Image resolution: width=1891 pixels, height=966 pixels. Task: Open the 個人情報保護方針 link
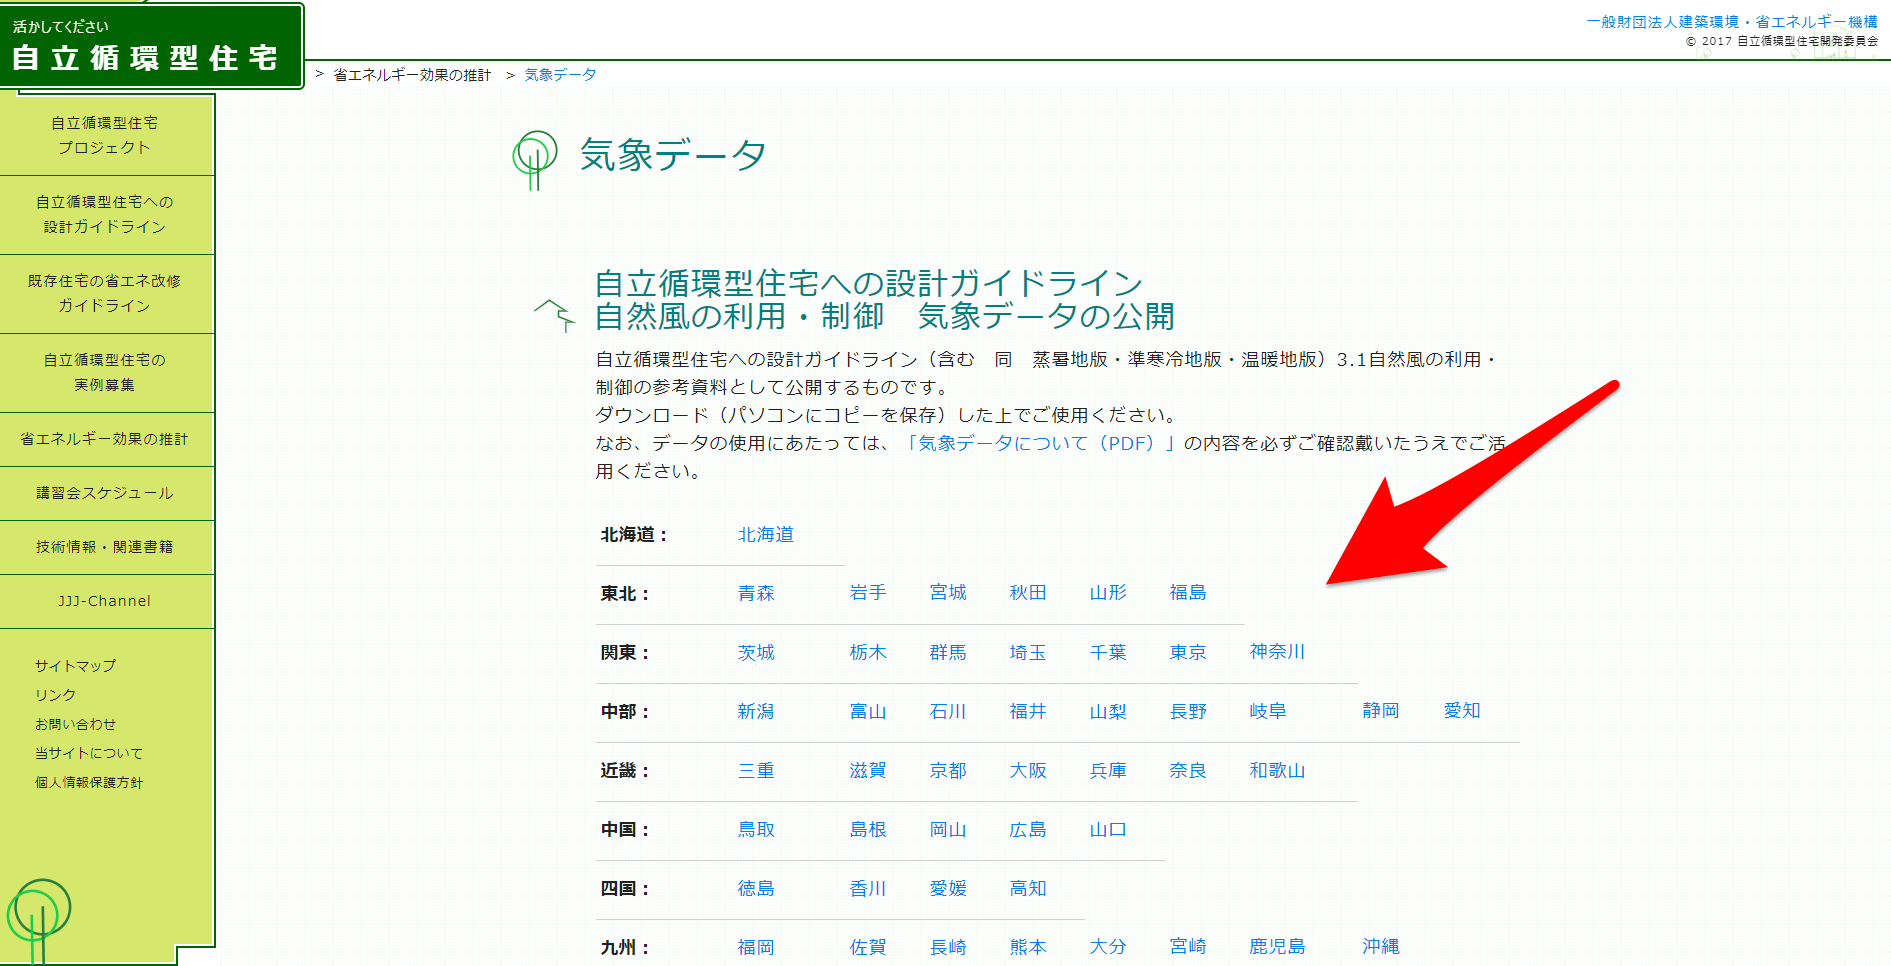[89, 782]
